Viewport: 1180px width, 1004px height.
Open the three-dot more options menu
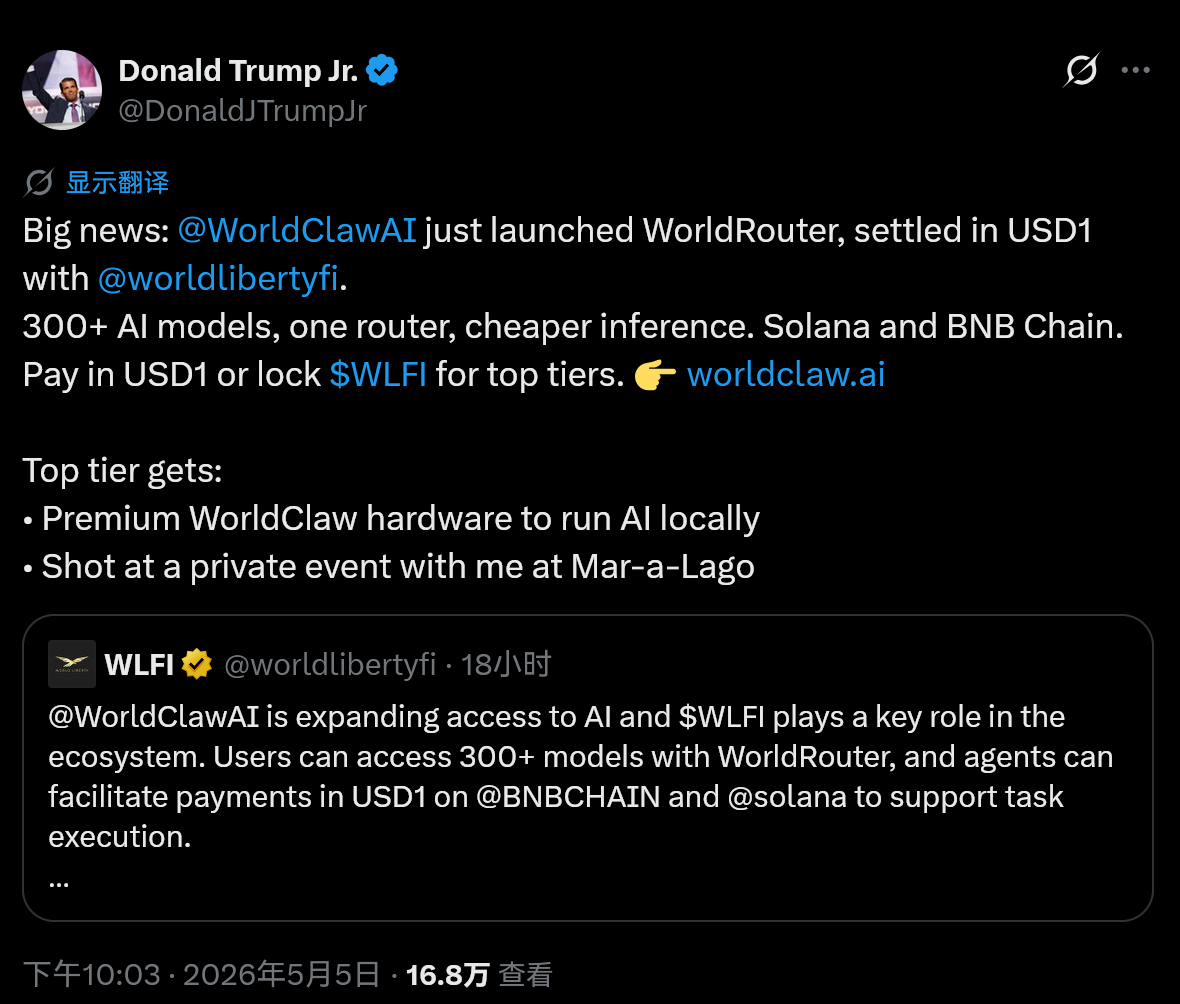pyautogui.click(x=1135, y=71)
